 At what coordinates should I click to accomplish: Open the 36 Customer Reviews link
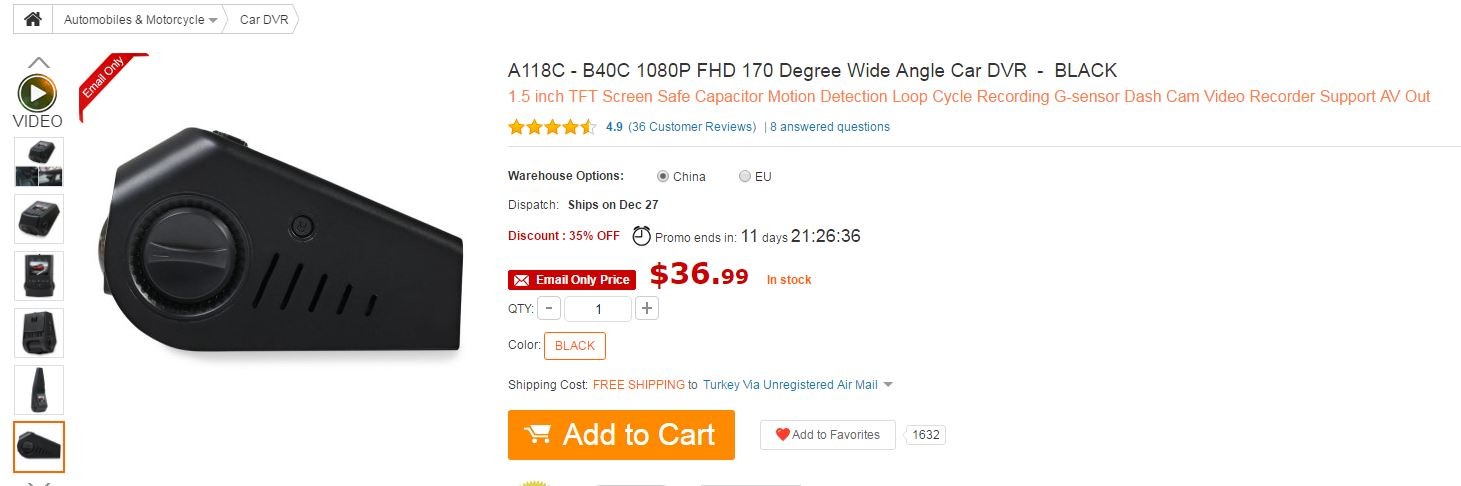tap(692, 127)
